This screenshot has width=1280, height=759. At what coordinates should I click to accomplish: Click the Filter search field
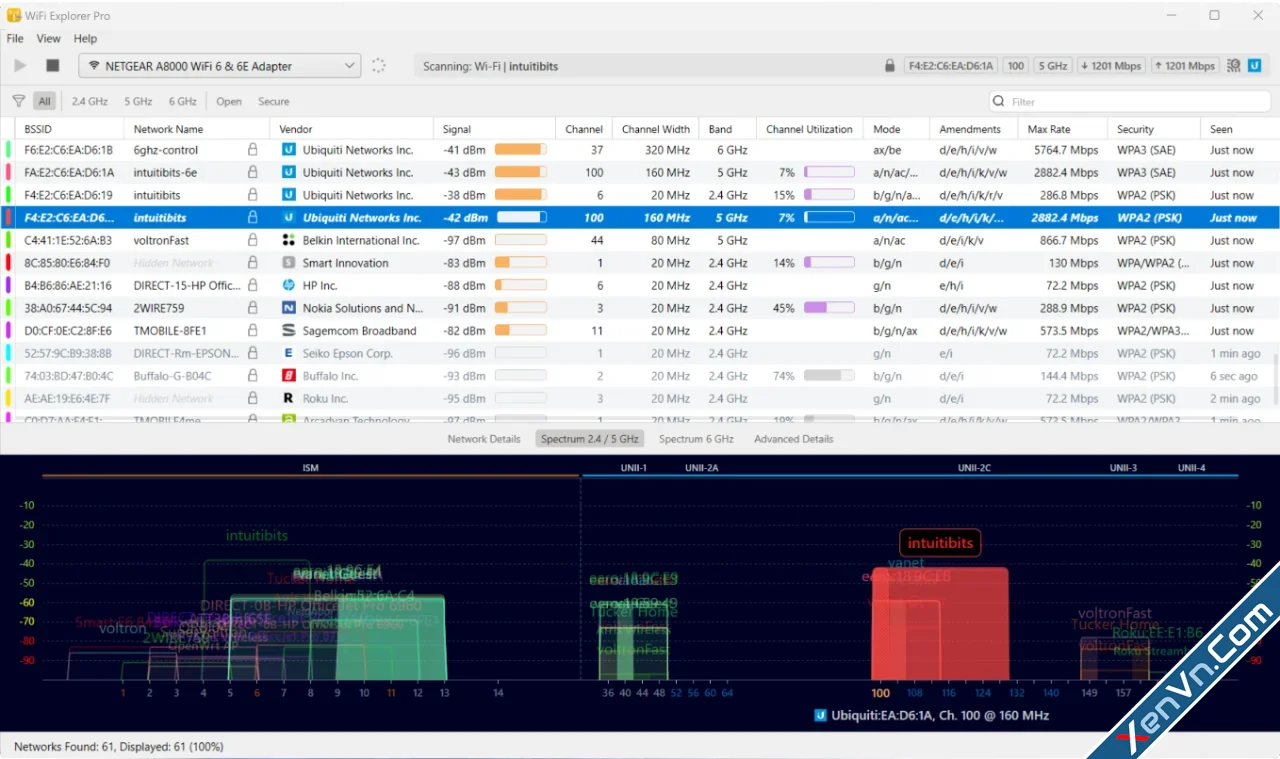1130,101
